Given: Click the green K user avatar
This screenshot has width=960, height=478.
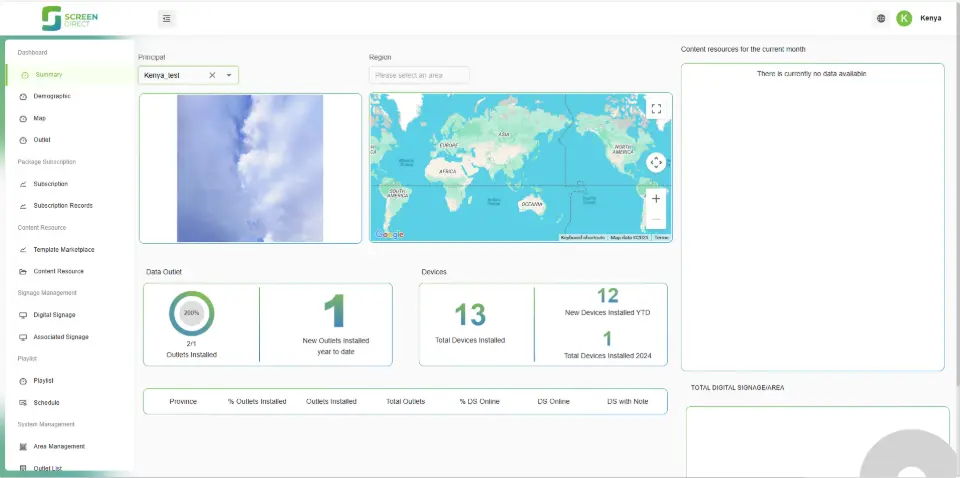Looking at the screenshot, I should [904, 18].
